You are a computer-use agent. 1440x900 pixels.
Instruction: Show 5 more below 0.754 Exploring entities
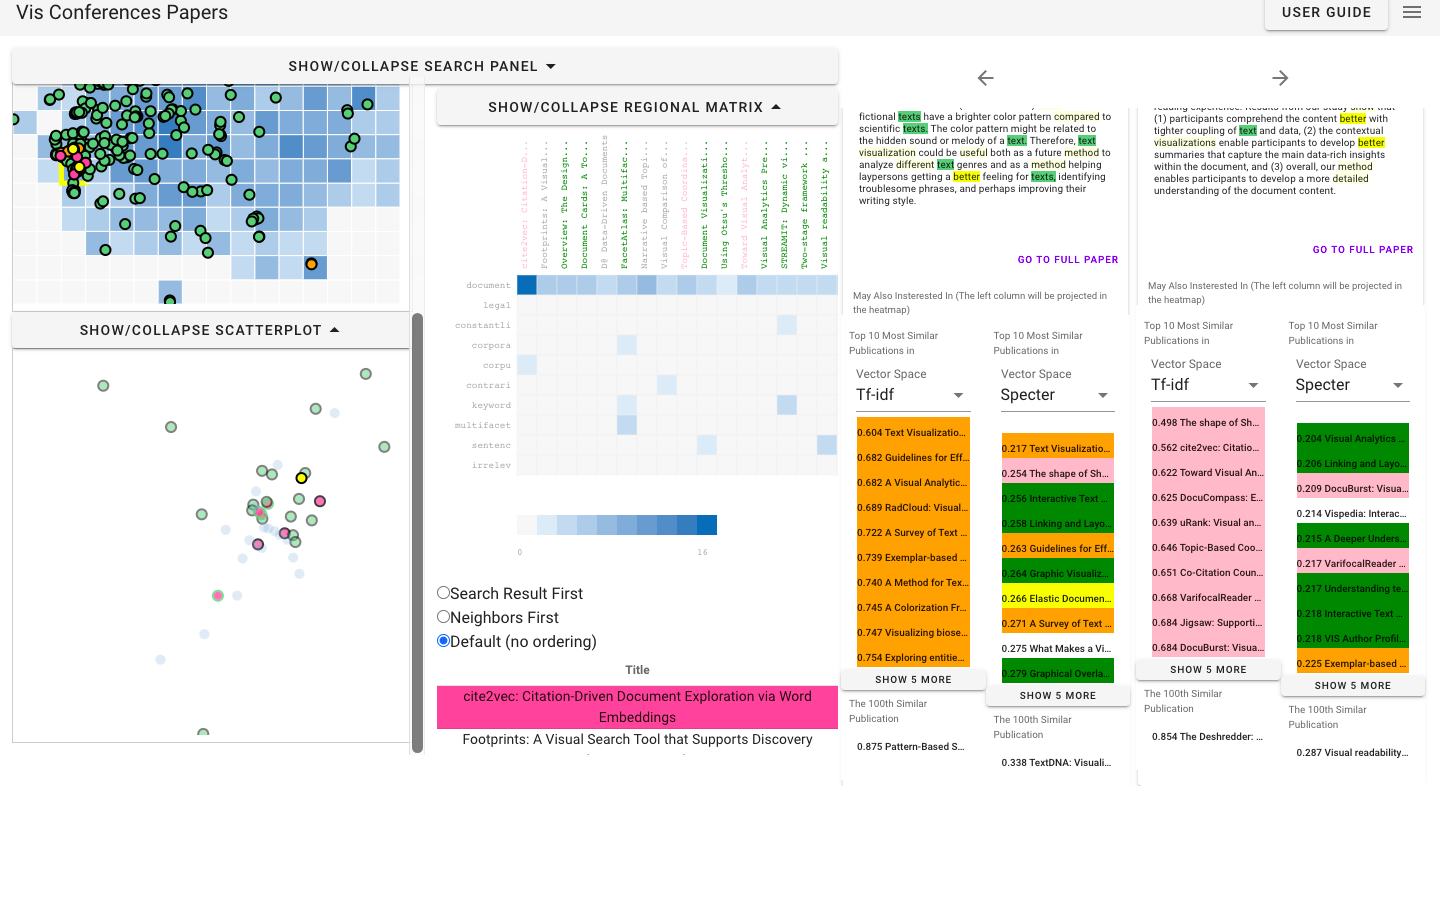tap(914, 680)
